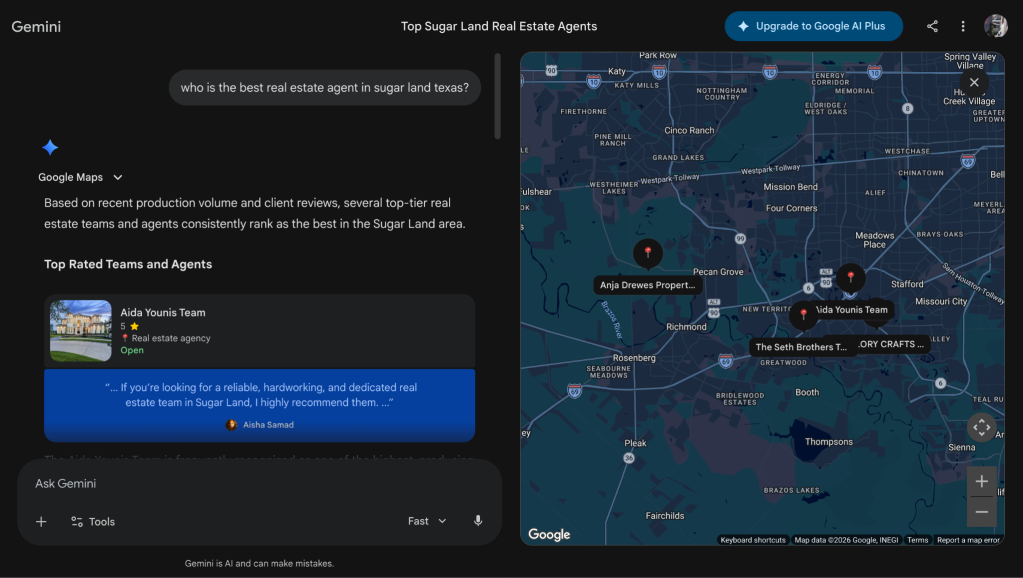
Task: Click the Katy label on the map
Action: (x=617, y=71)
